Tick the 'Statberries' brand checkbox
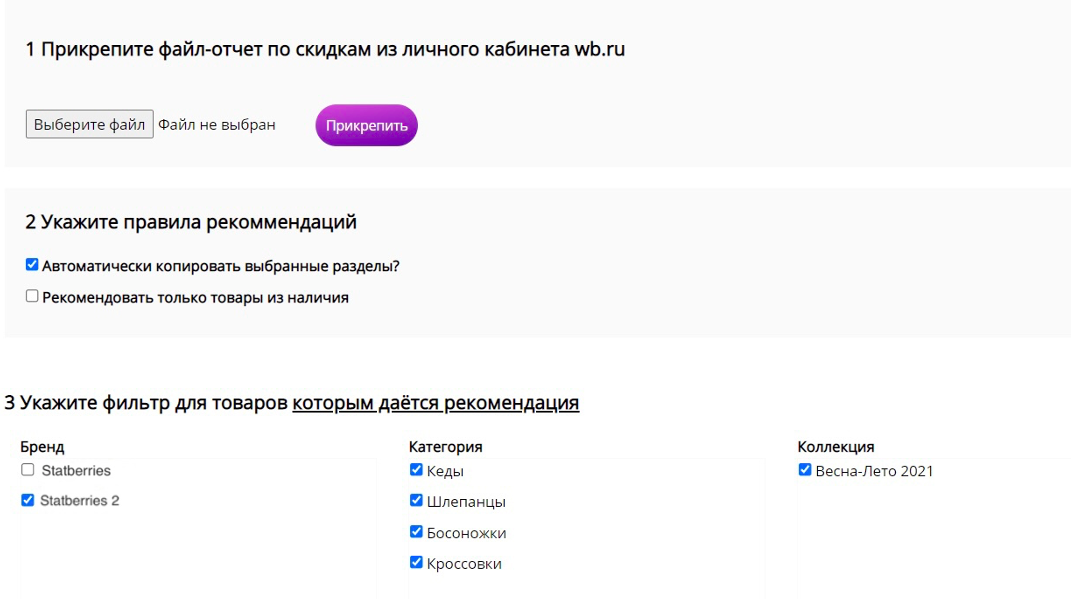This screenshot has width=1080, height=599. (28, 470)
